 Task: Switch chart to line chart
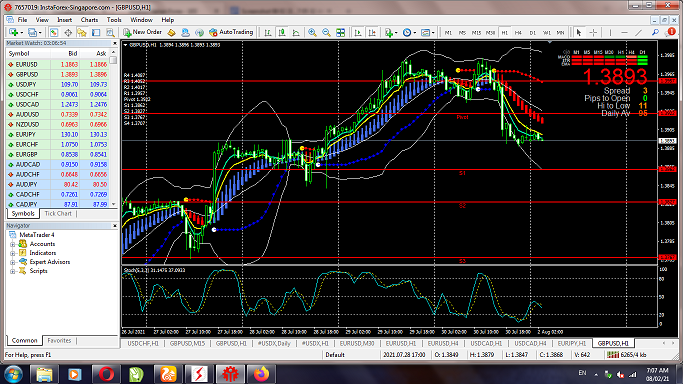pyautogui.click(x=296, y=32)
